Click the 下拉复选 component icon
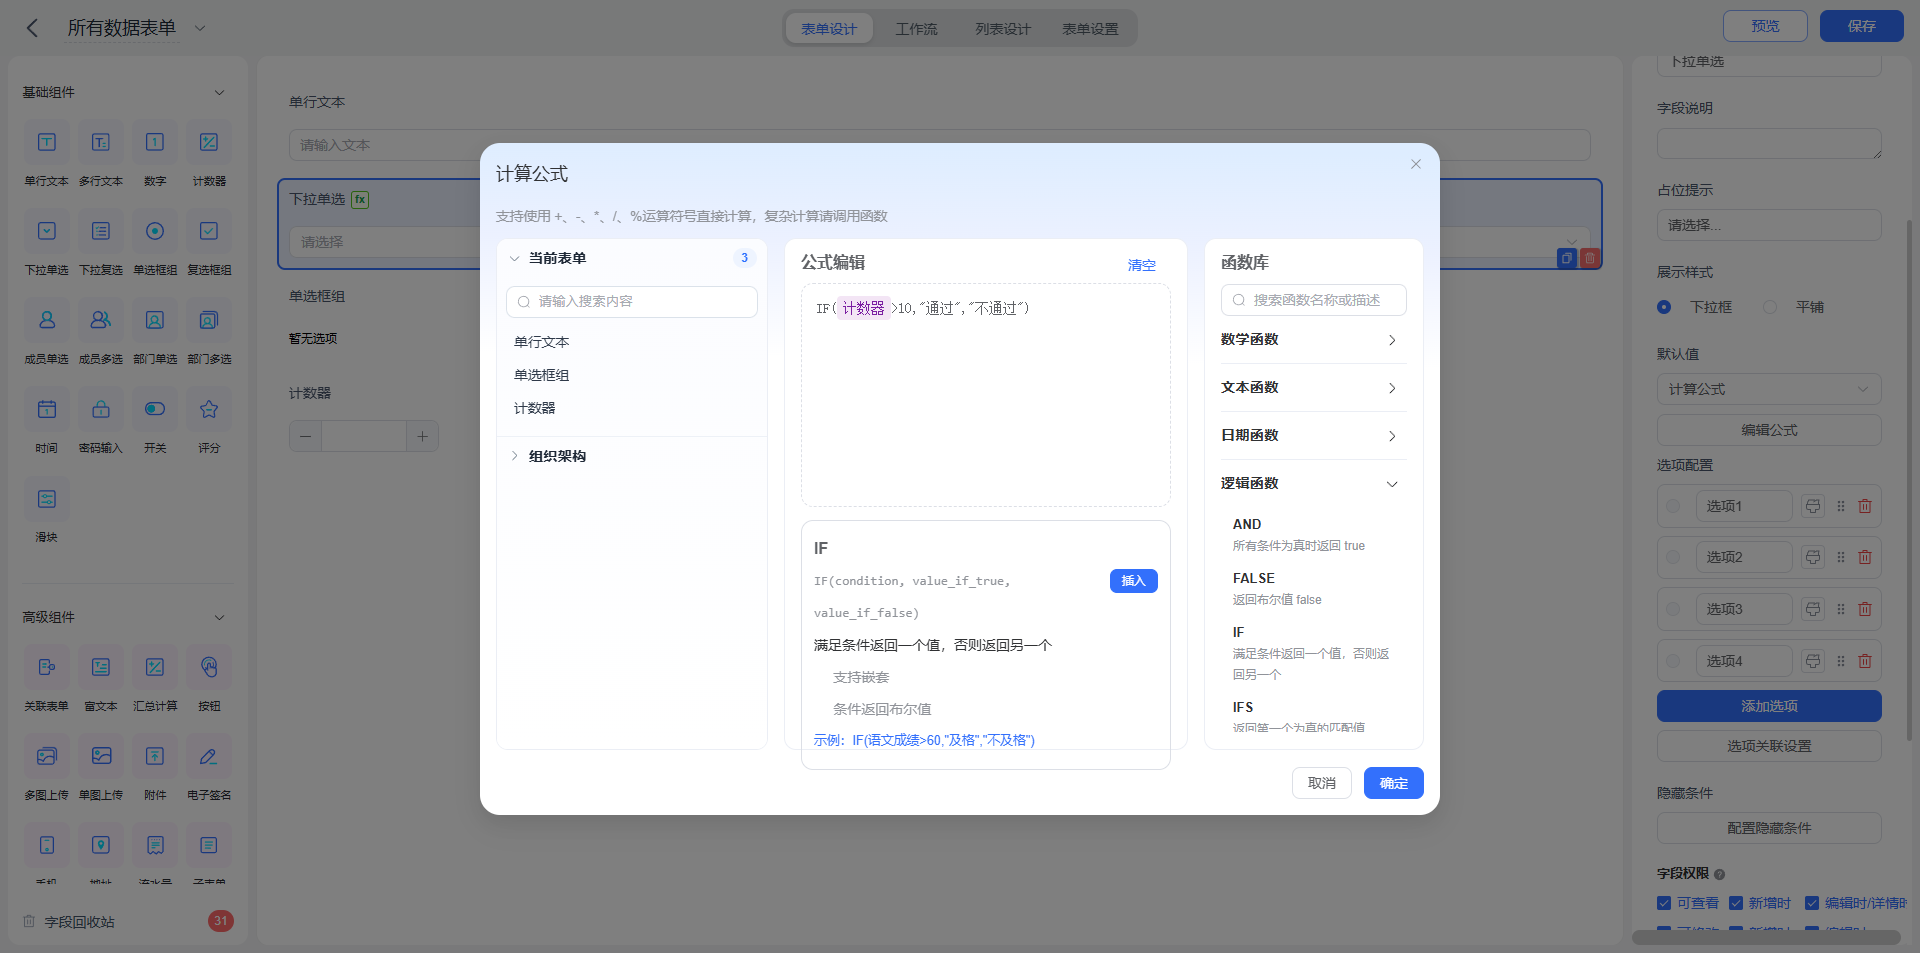The height and width of the screenshot is (953, 1920). tap(101, 231)
